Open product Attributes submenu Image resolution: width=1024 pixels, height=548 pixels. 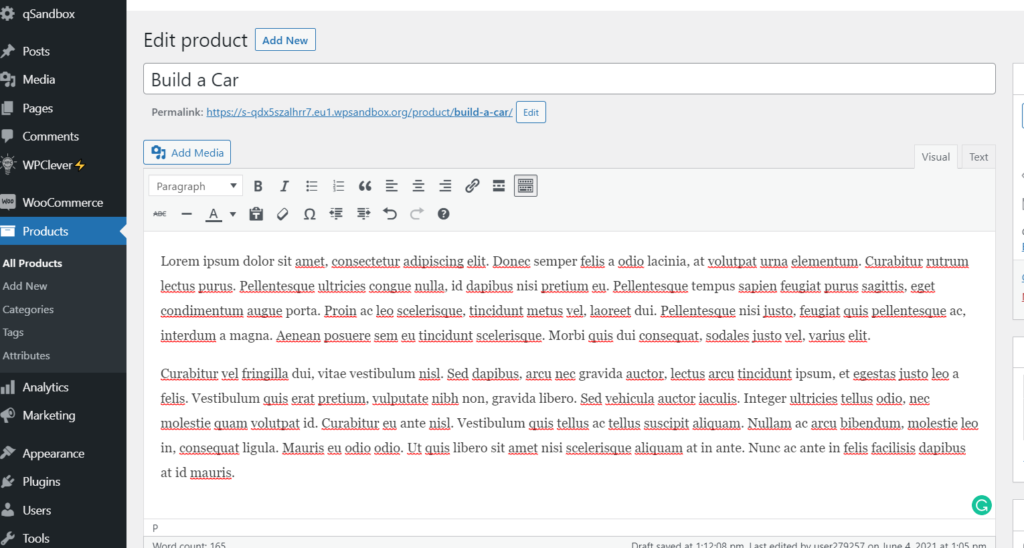point(26,356)
